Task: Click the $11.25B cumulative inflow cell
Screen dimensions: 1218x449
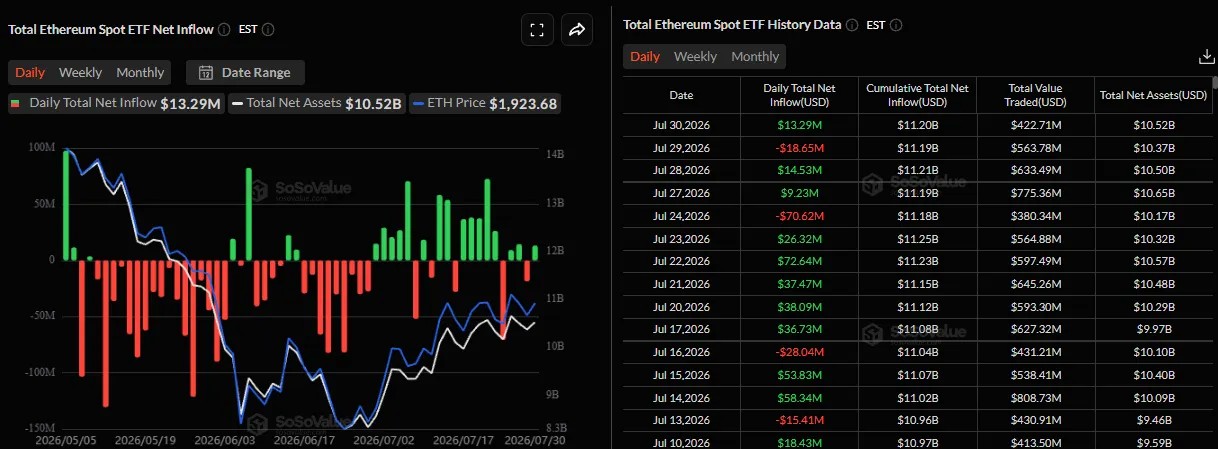Action: pyautogui.click(x=917, y=238)
